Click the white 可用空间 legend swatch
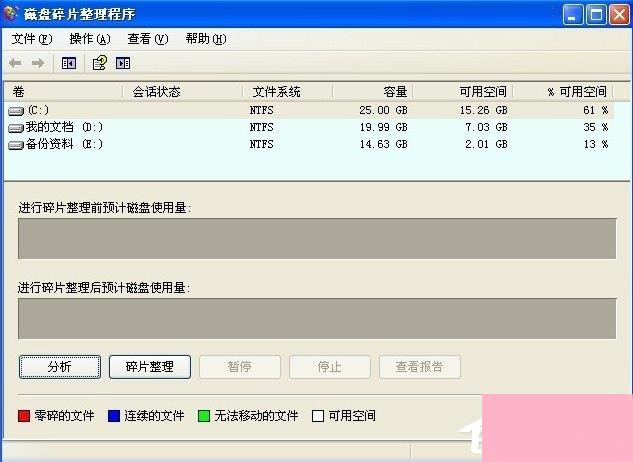Viewport: 633px width, 462px height. pos(318,416)
